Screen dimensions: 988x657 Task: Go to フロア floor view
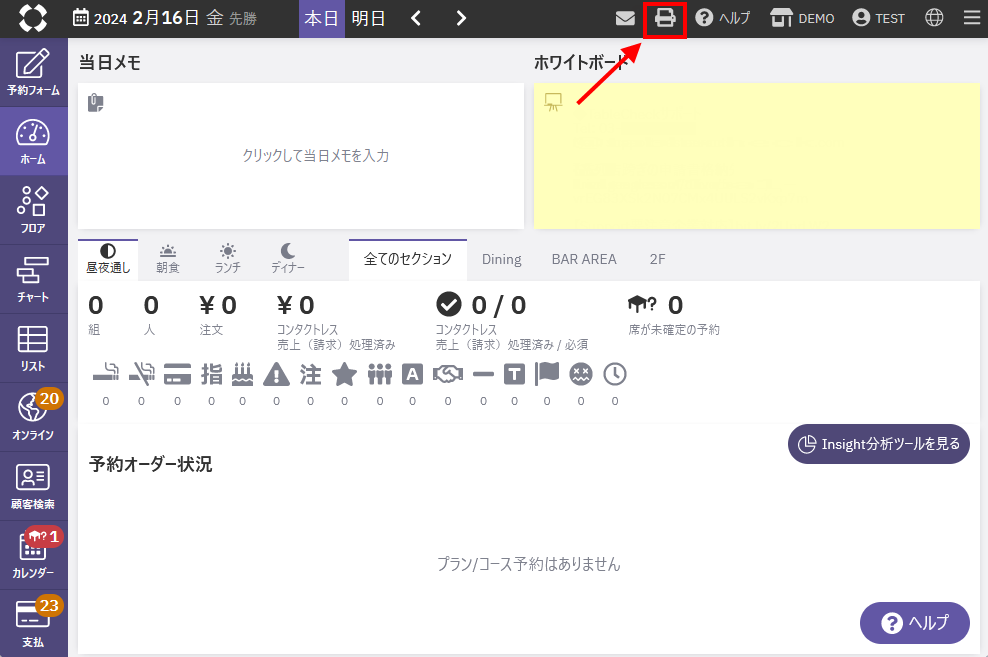pyautogui.click(x=33, y=210)
